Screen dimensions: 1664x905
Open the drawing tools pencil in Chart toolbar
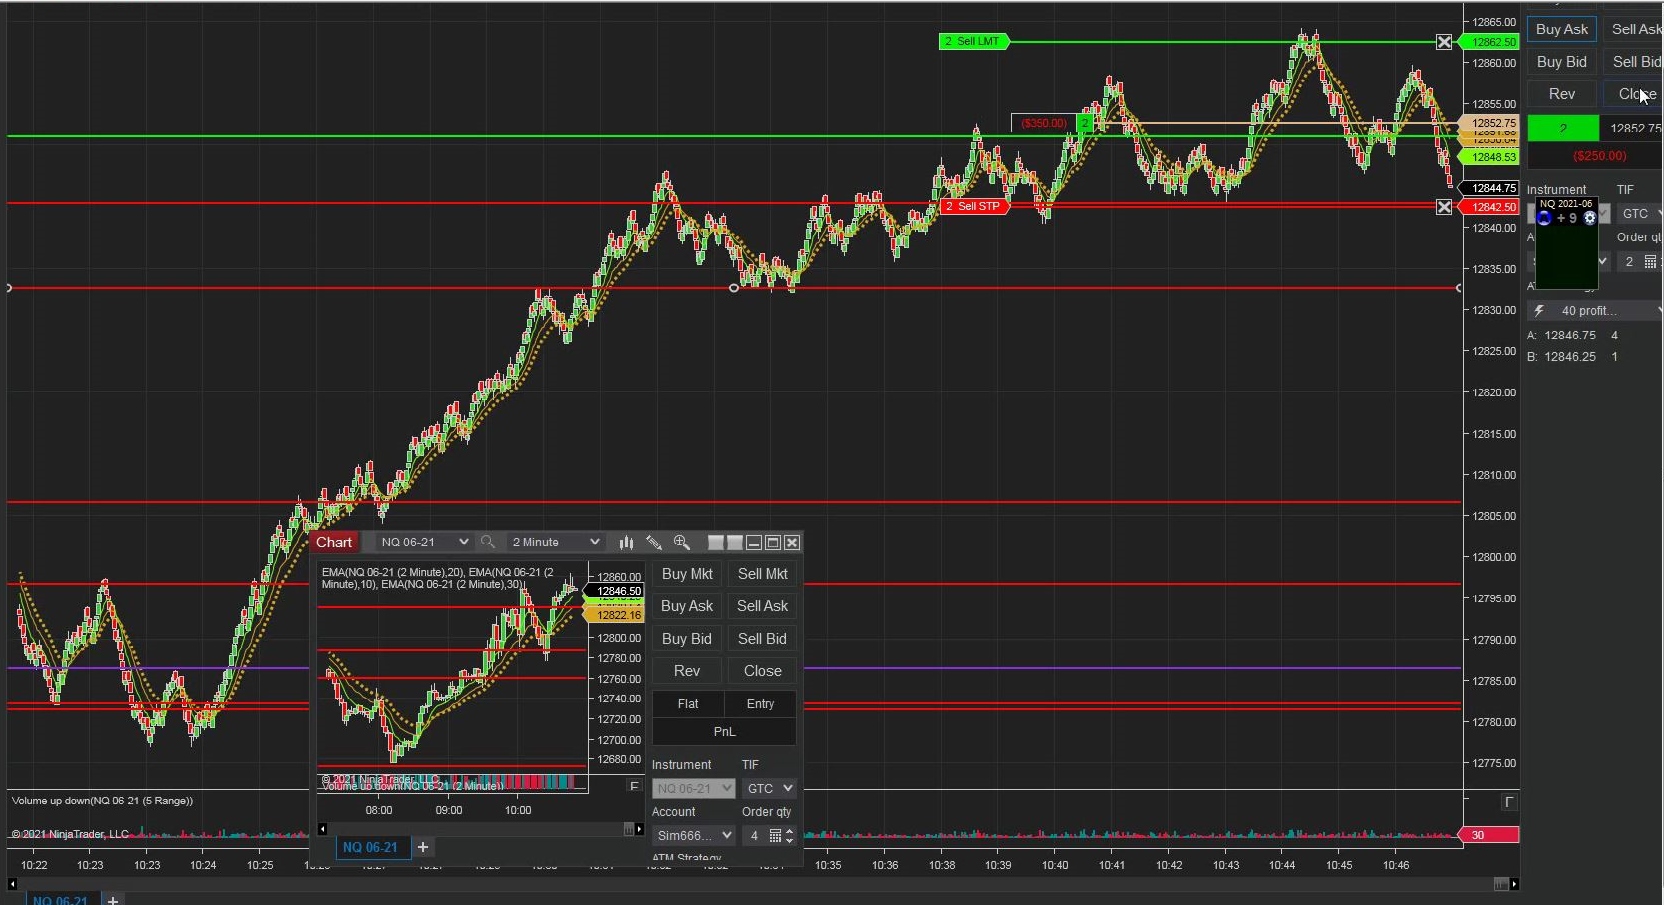tap(654, 542)
